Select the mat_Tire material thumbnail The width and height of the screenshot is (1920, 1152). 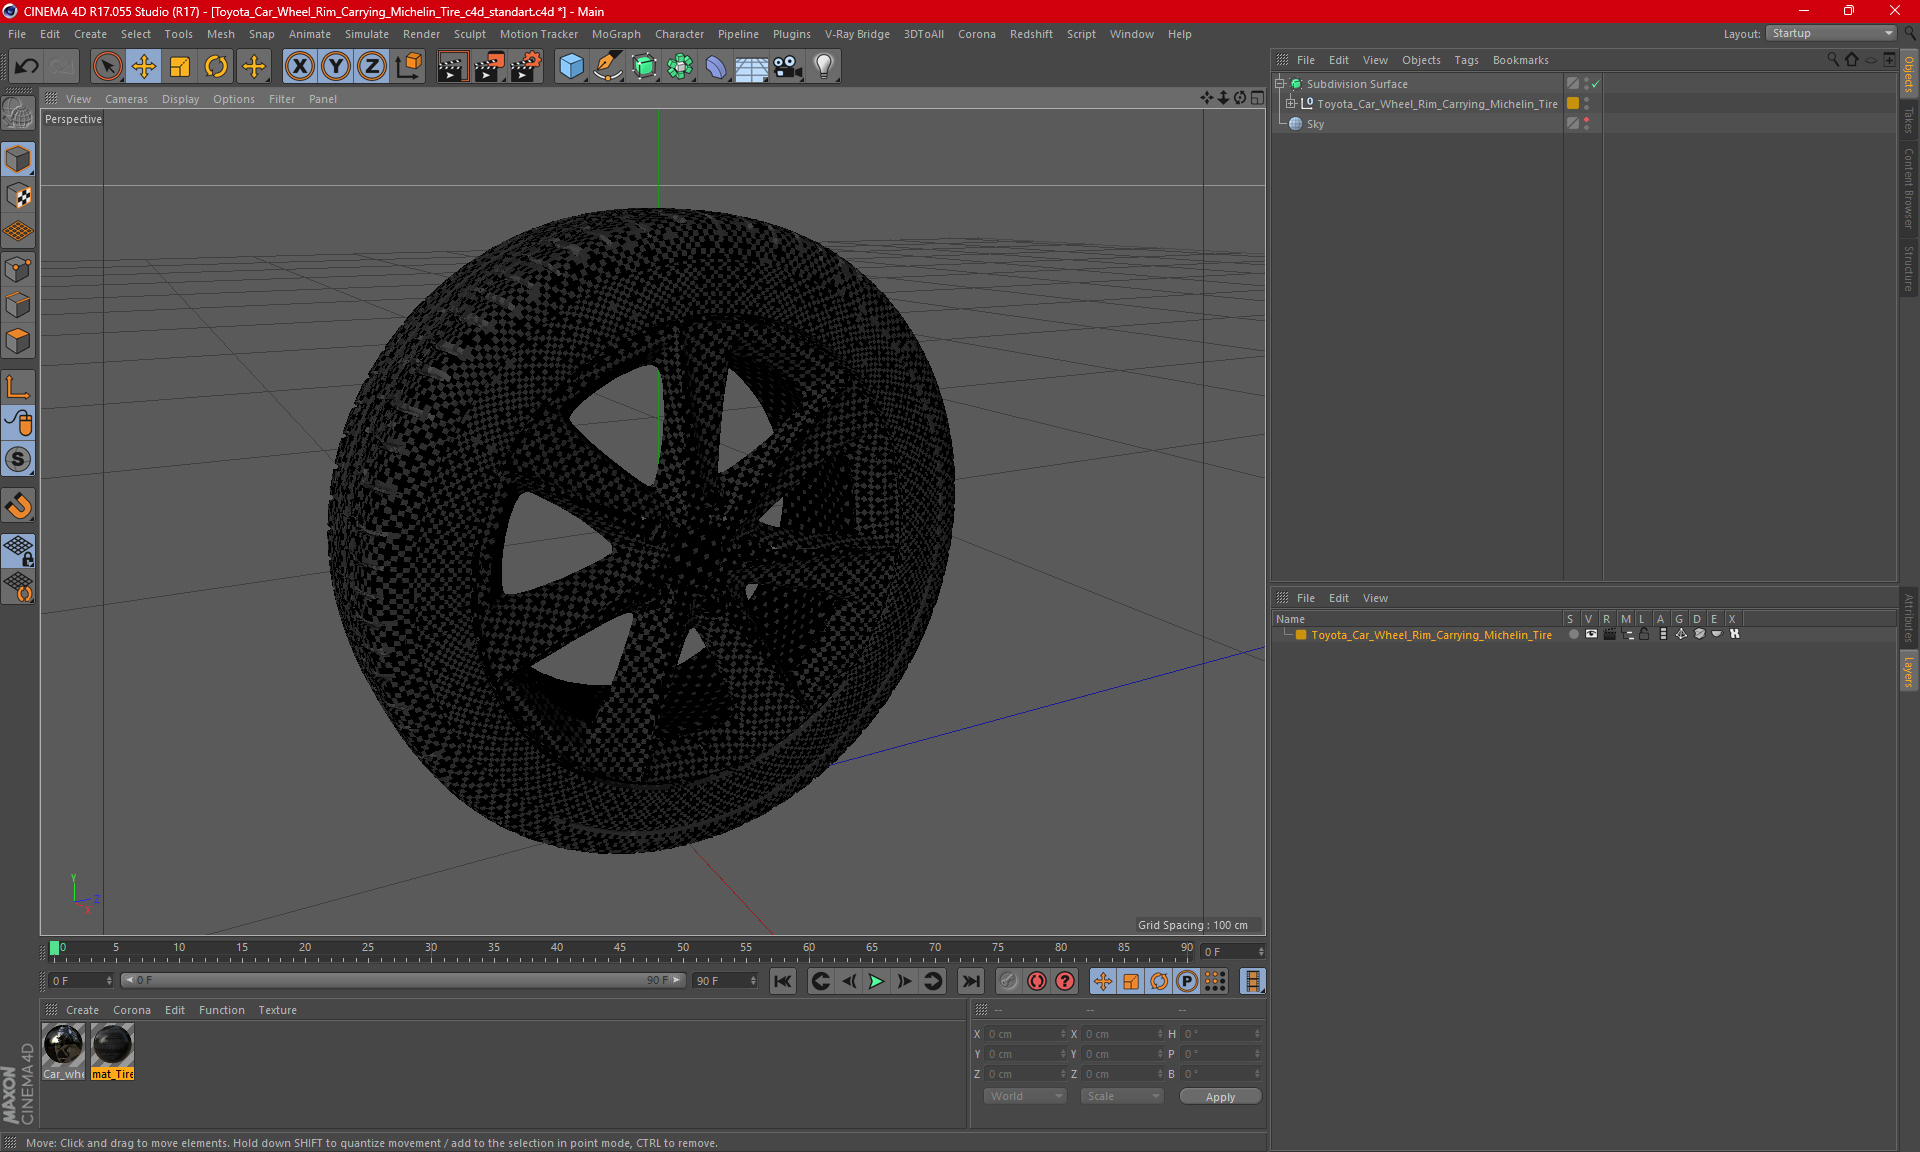coord(112,1046)
